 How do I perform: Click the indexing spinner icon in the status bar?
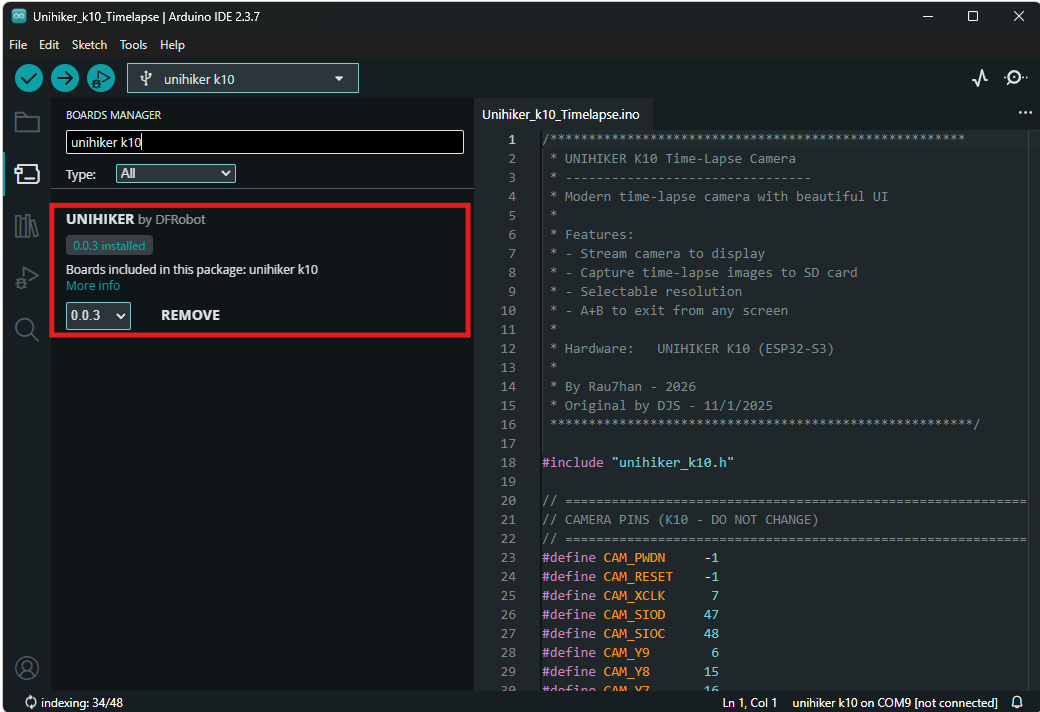coord(31,702)
